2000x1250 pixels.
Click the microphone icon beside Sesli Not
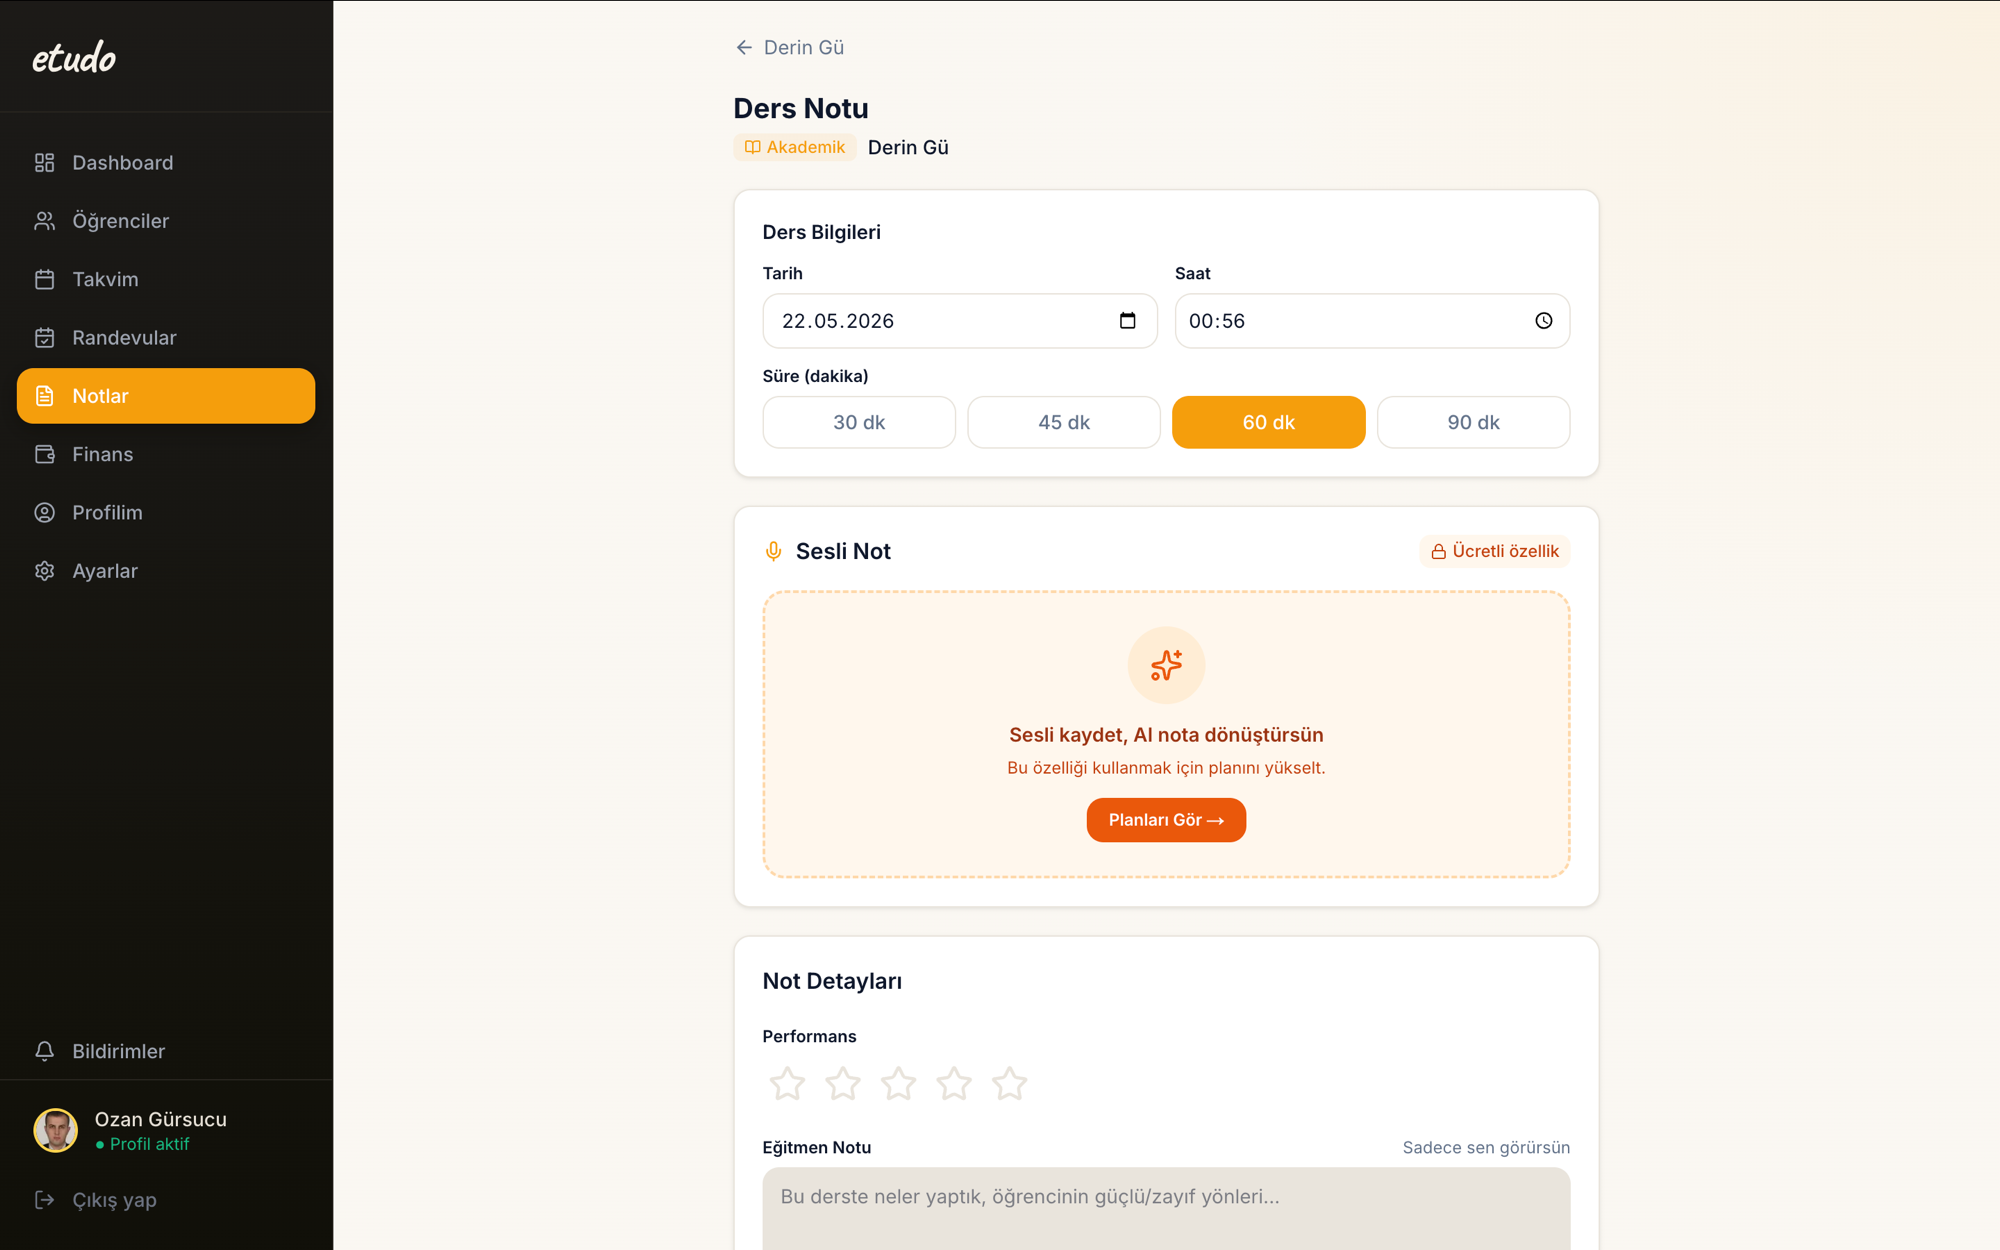tap(773, 551)
